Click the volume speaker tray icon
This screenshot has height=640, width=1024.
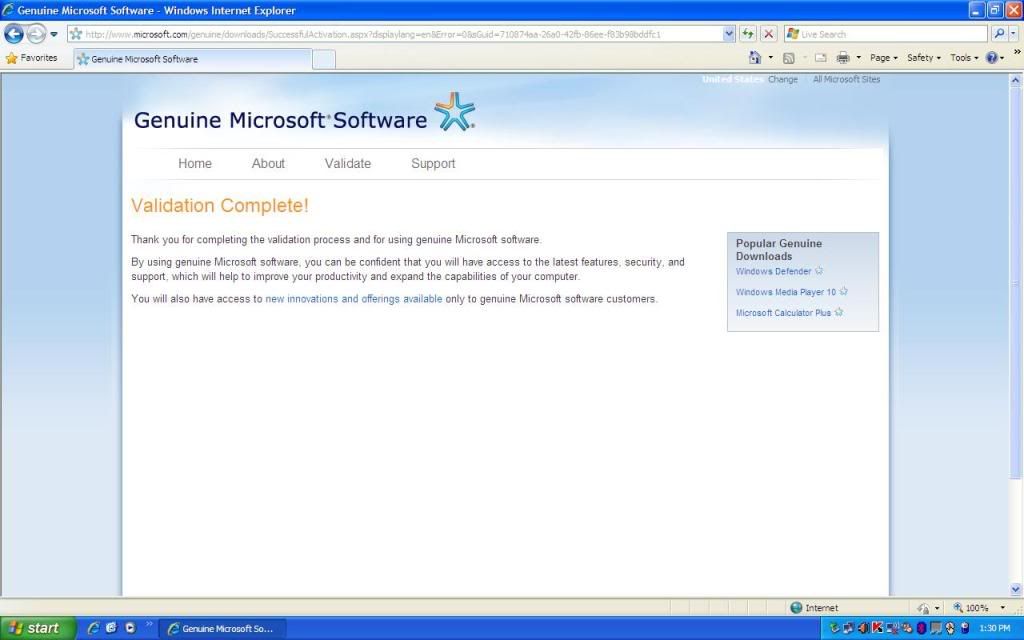[863, 628]
